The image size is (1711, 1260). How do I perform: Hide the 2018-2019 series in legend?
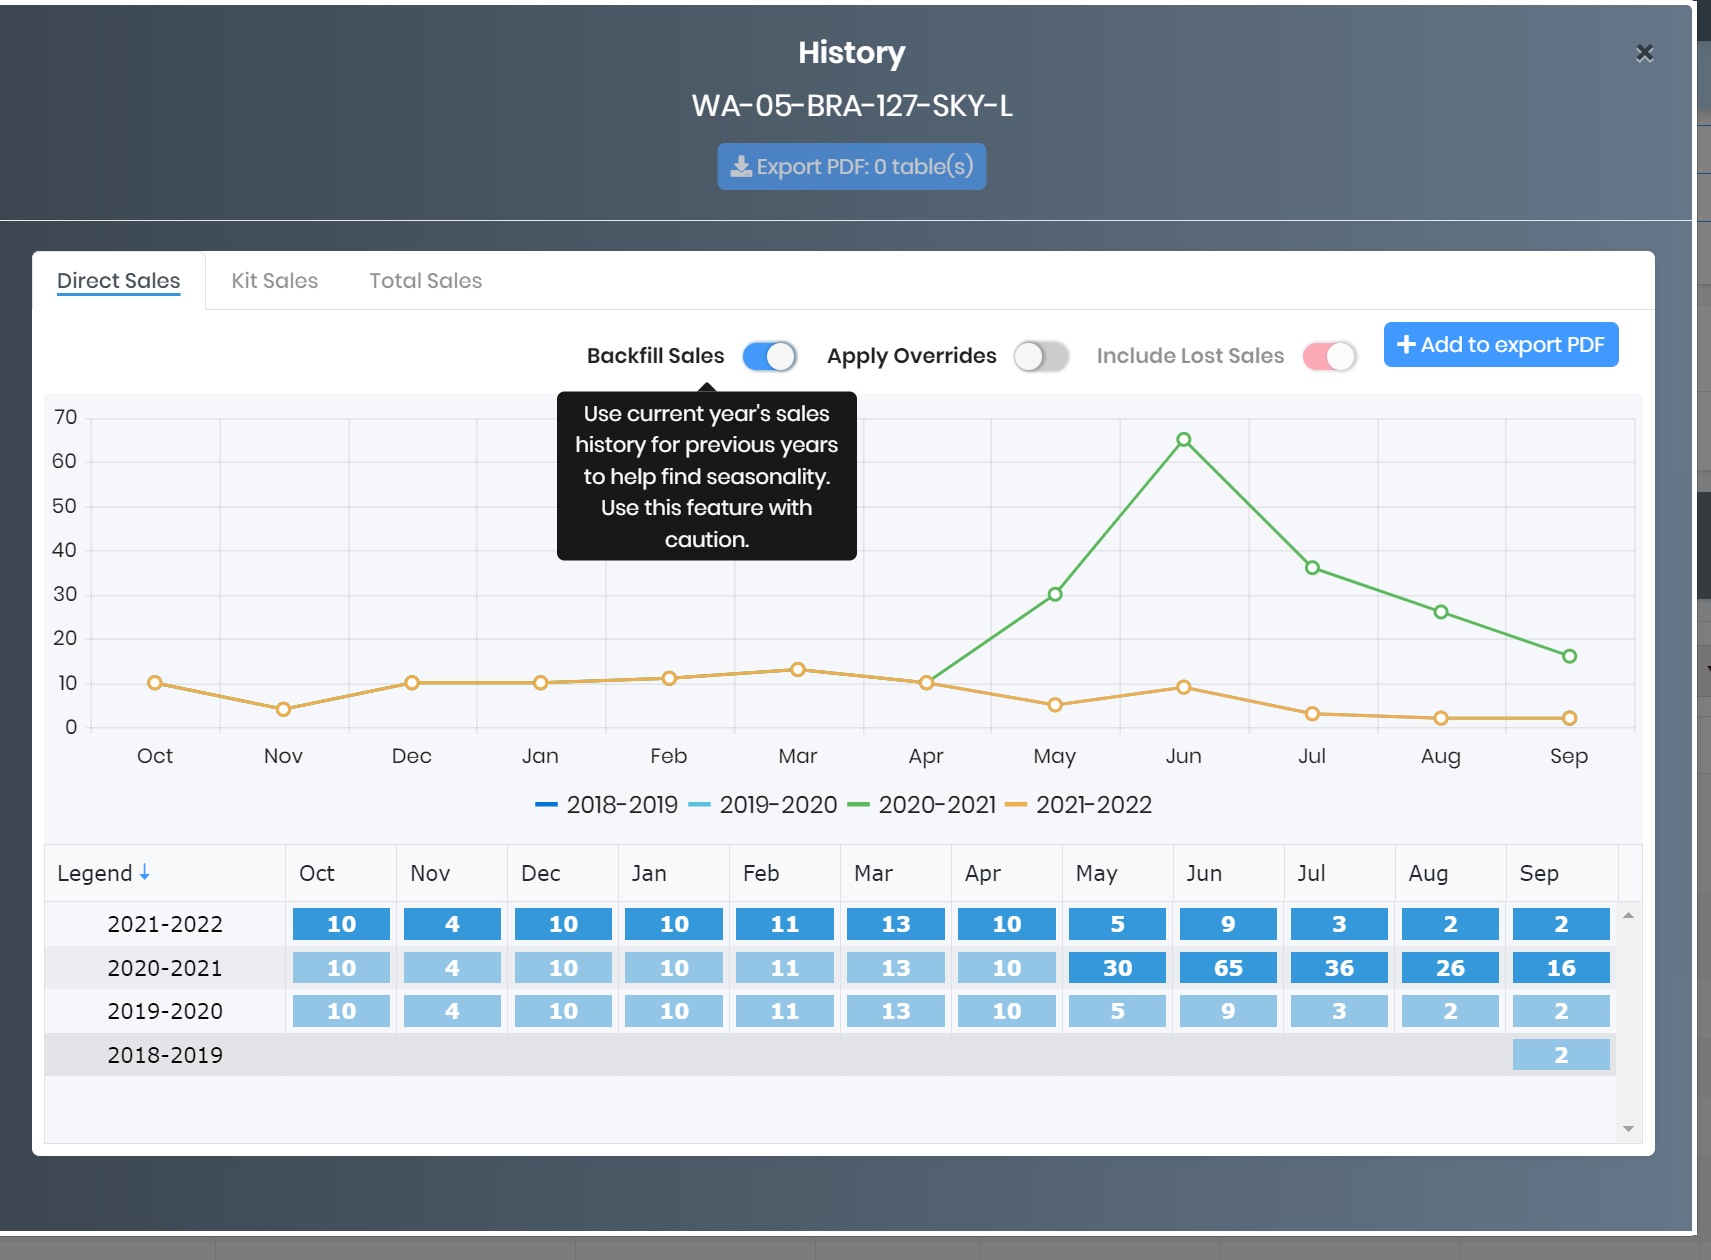(607, 805)
